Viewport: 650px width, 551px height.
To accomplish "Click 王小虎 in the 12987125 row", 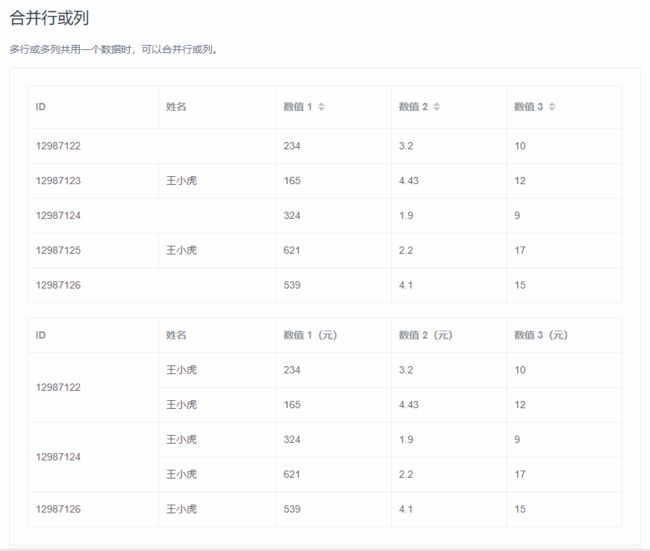I will (x=181, y=250).
